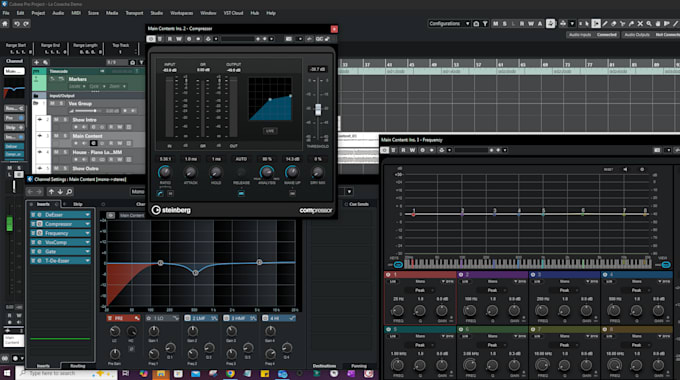Image resolution: width=680 pixels, height=380 pixels.
Task: Click the speaker icon in Frequency plugin display
Action: pyautogui.click(x=625, y=170)
